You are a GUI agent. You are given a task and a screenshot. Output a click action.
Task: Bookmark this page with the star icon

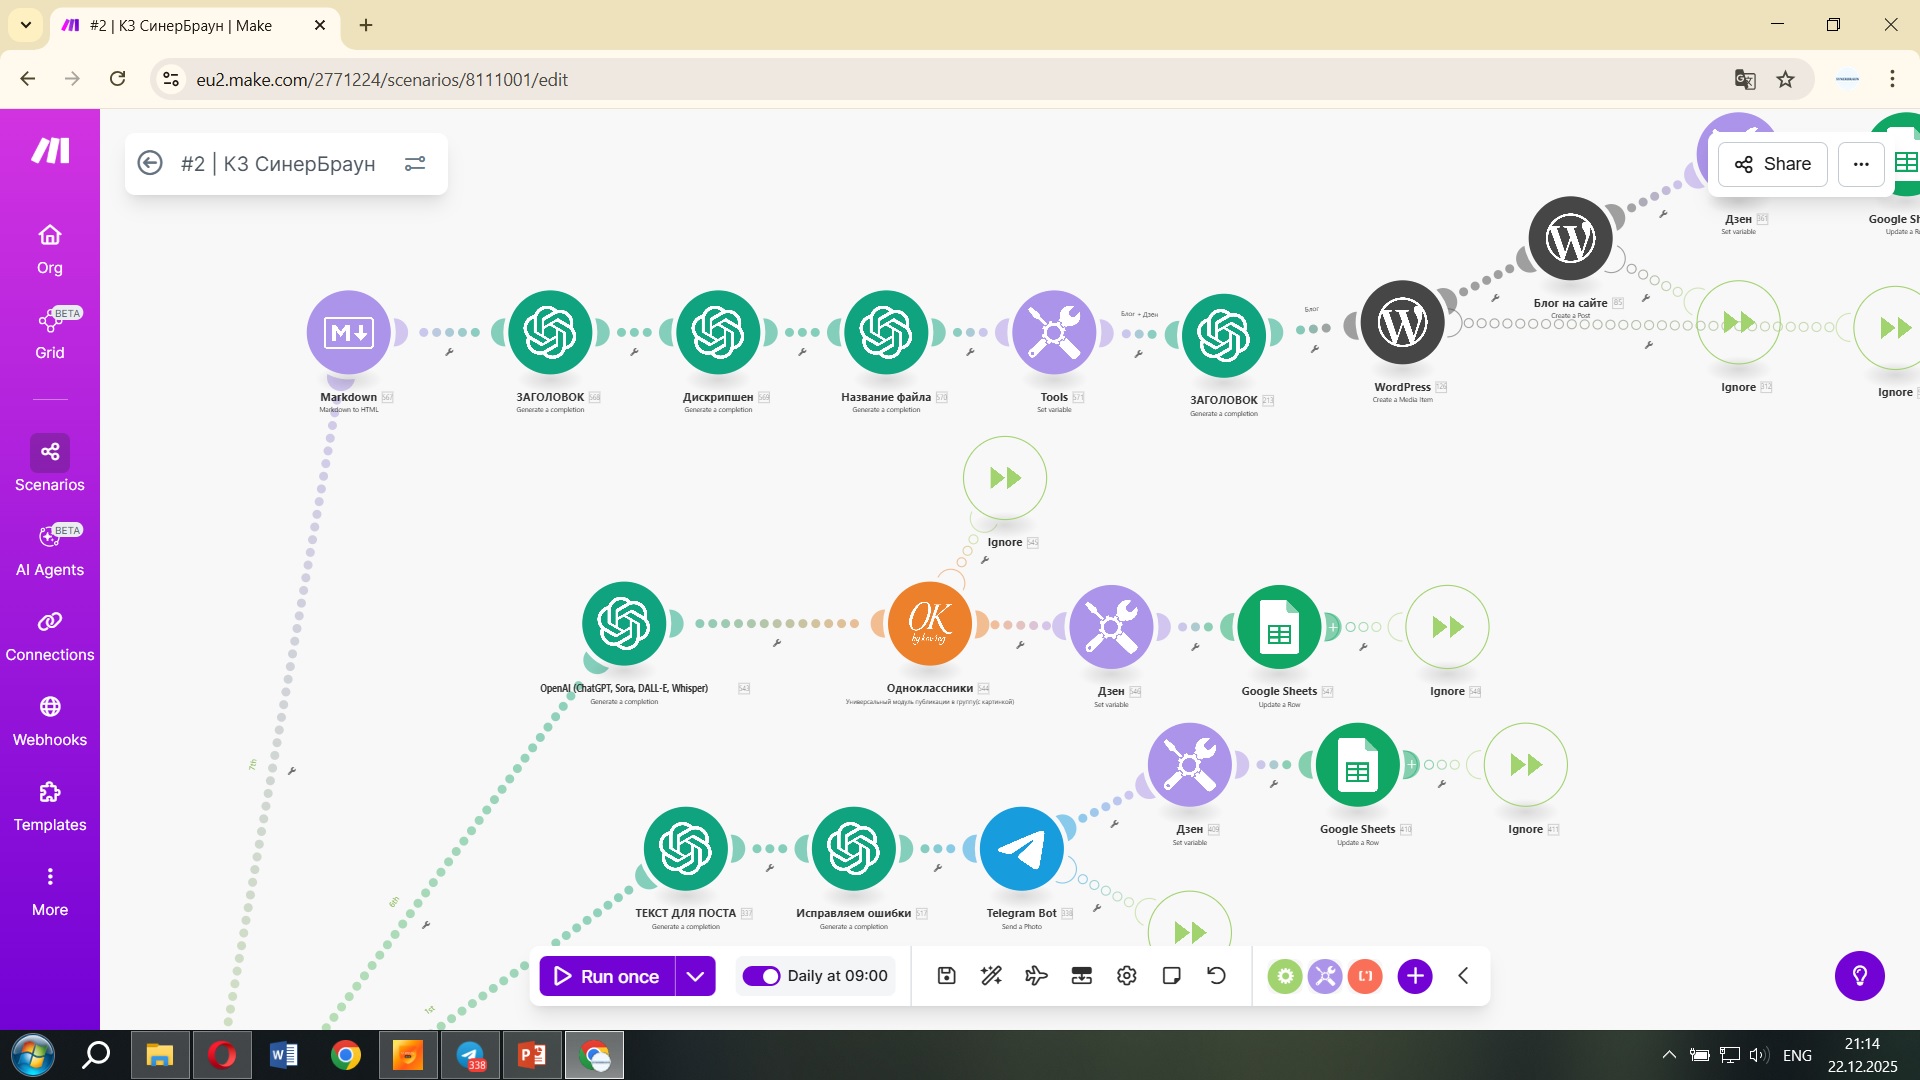click(x=1786, y=79)
